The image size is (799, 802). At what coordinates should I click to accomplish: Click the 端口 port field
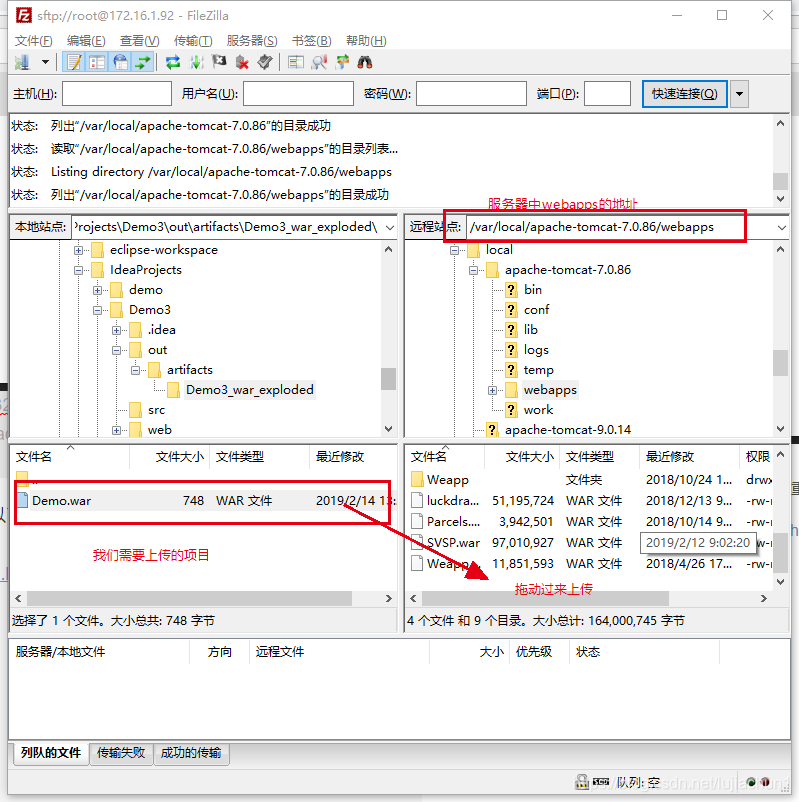pyautogui.click(x=607, y=94)
